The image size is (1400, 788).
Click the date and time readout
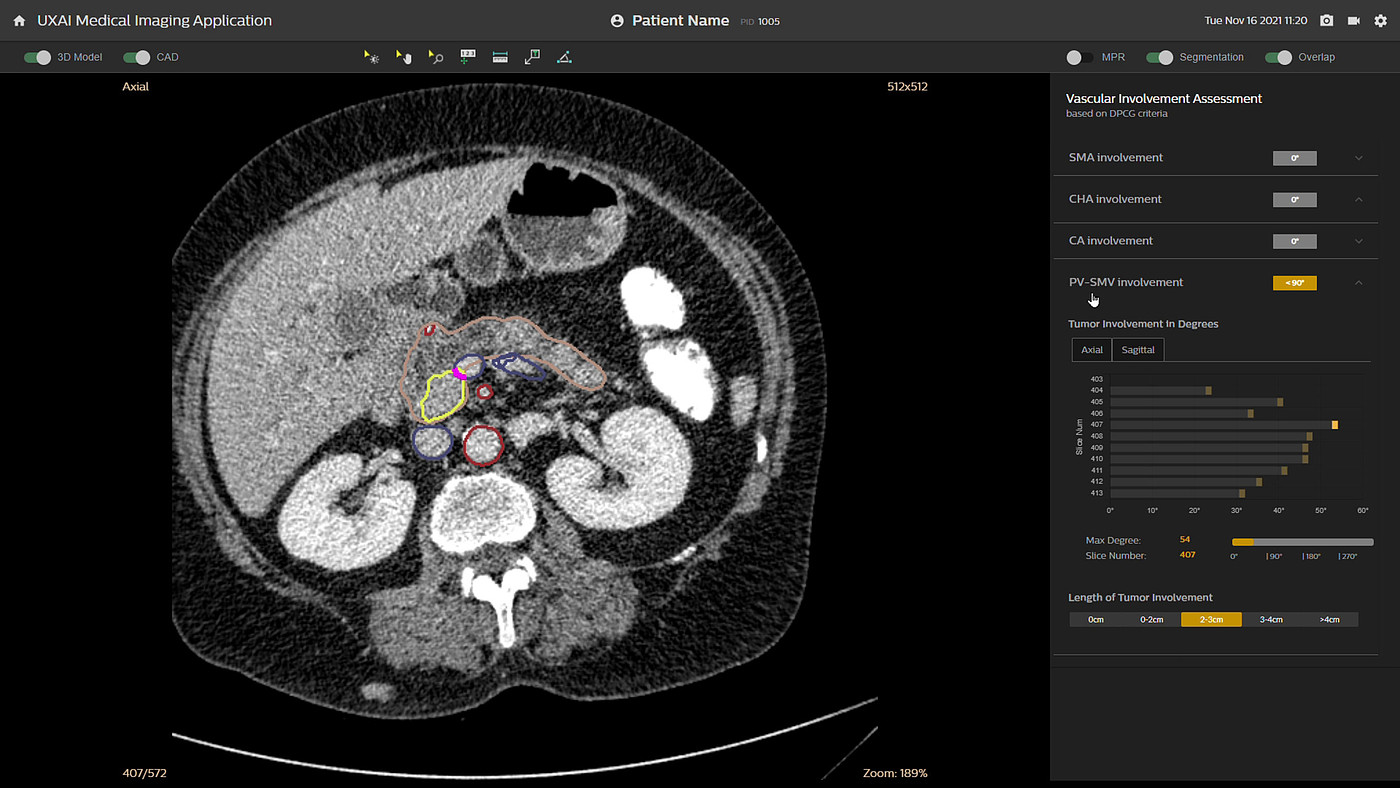coord(1254,21)
